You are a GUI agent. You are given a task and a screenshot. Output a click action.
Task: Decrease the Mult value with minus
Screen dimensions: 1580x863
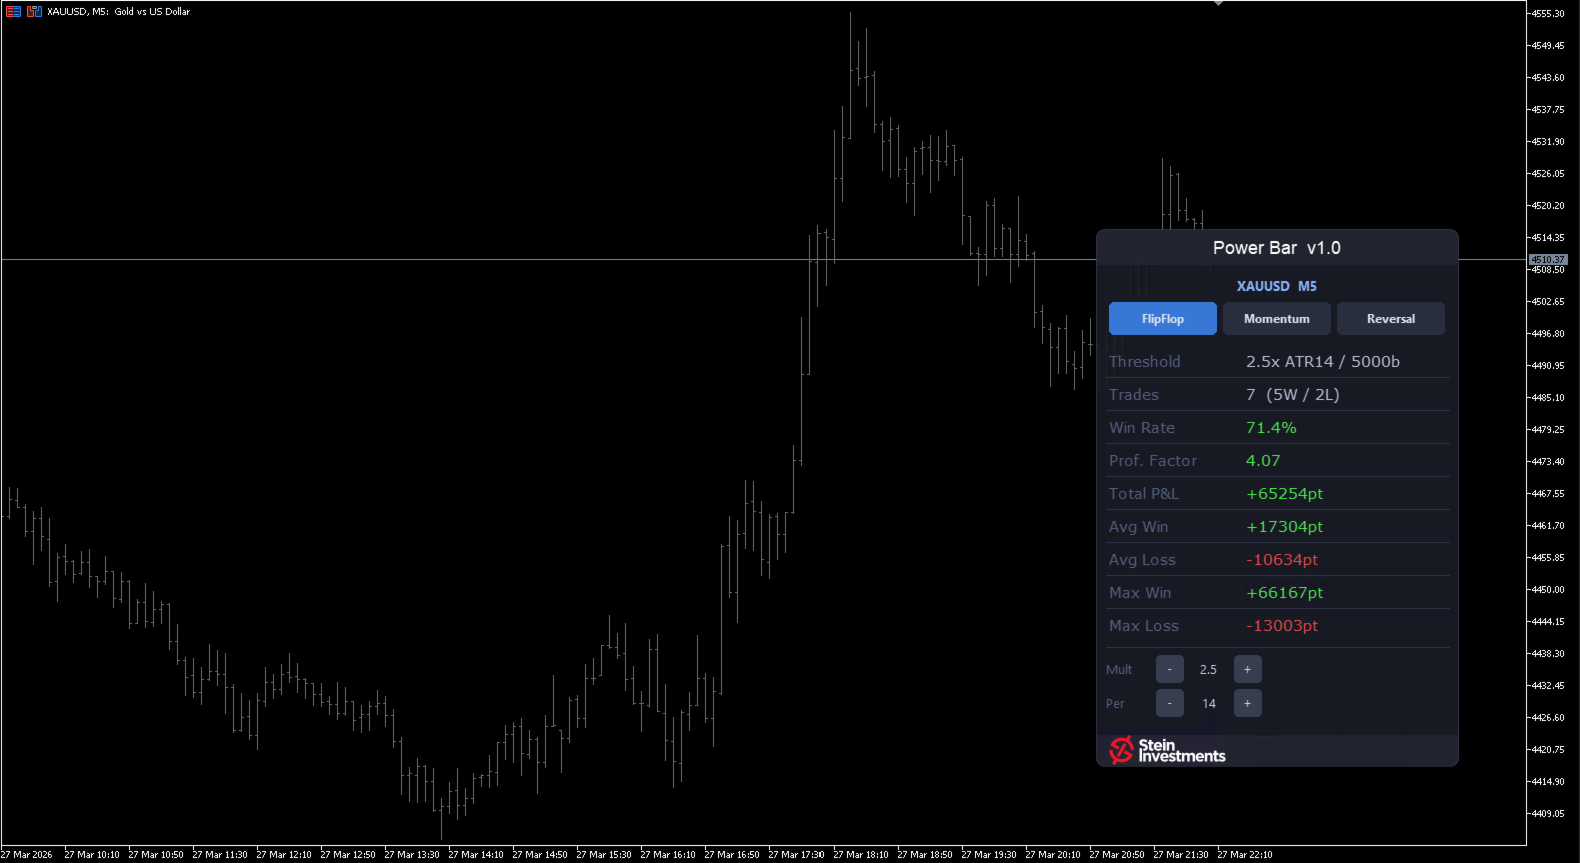[x=1169, y=669]
